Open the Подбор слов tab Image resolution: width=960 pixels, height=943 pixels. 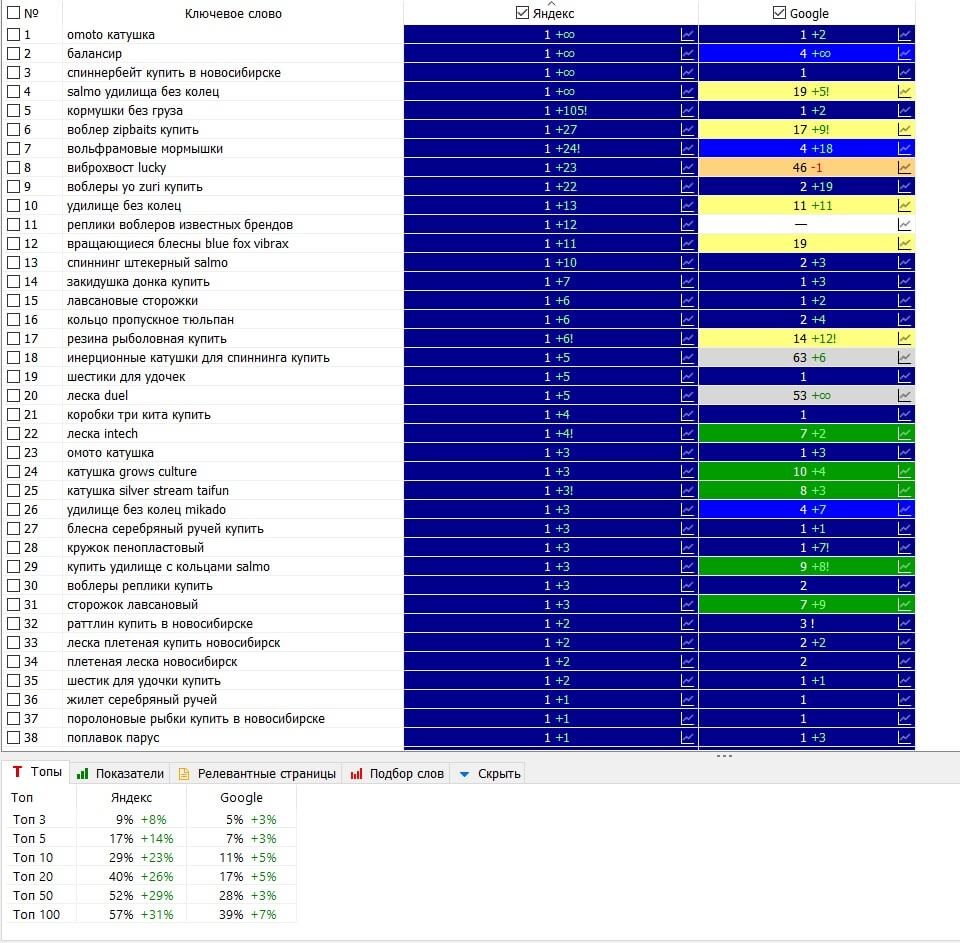pos(397,774)
